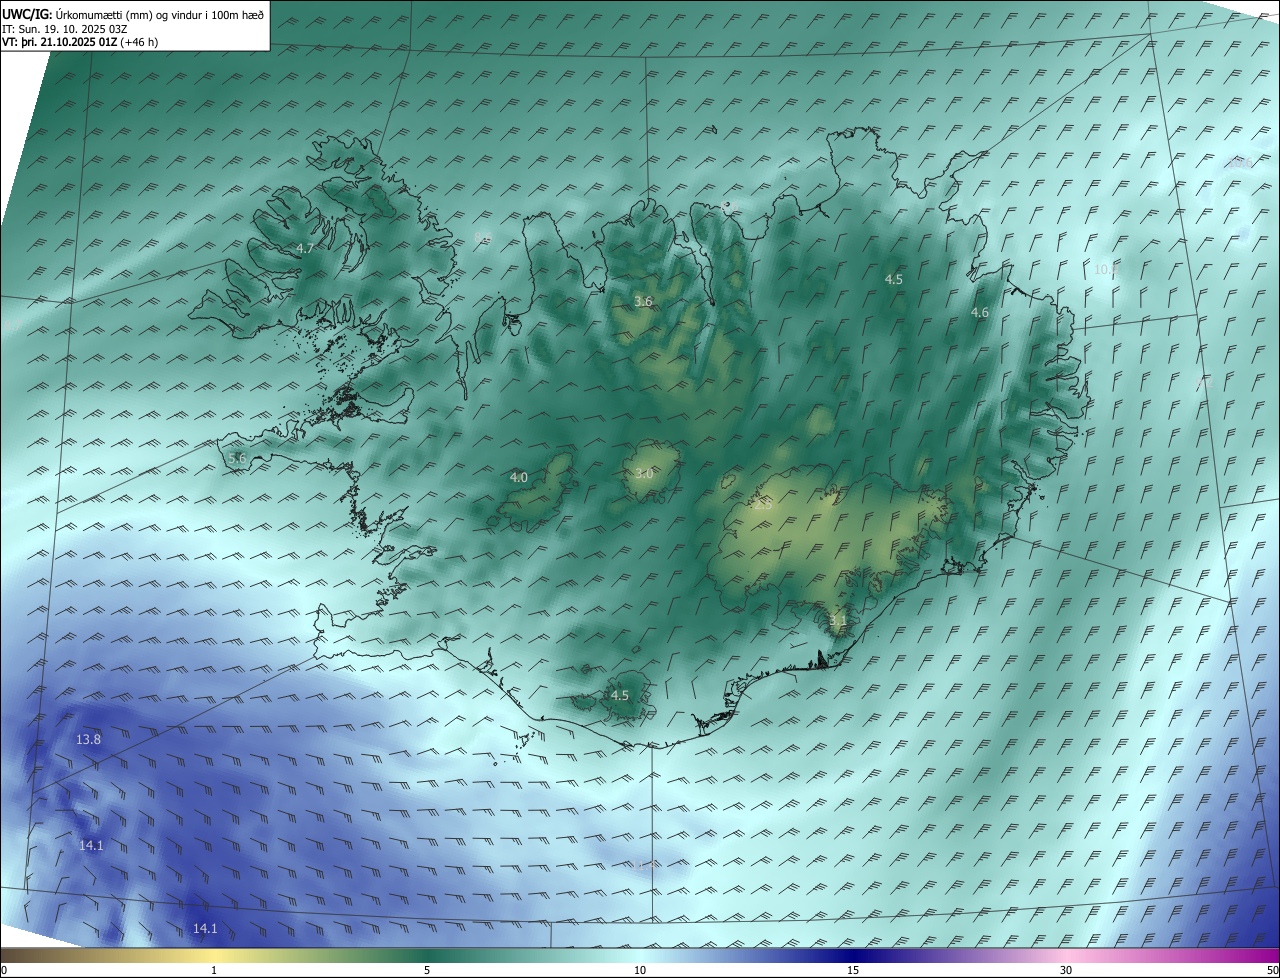Select the 'VT: Þri. 21.10.2025 01Z (+46 h)' line
The height and width of the screenshot is (978, 1280).
[x=79, y=42]
